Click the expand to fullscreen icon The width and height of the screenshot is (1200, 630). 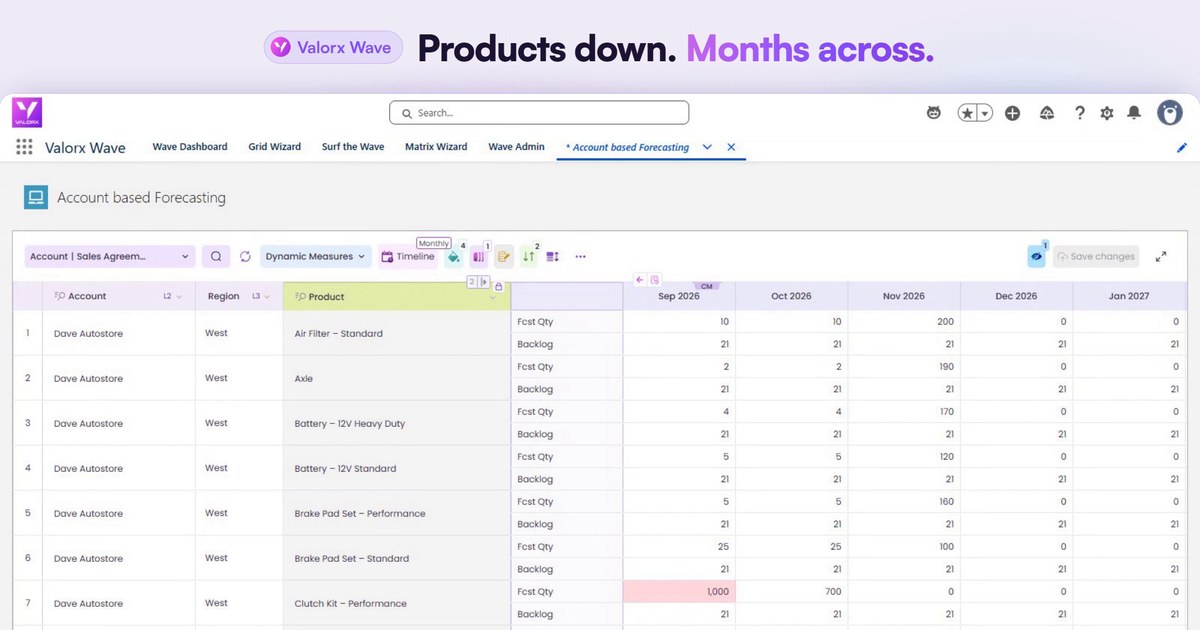click(1161, 257)
